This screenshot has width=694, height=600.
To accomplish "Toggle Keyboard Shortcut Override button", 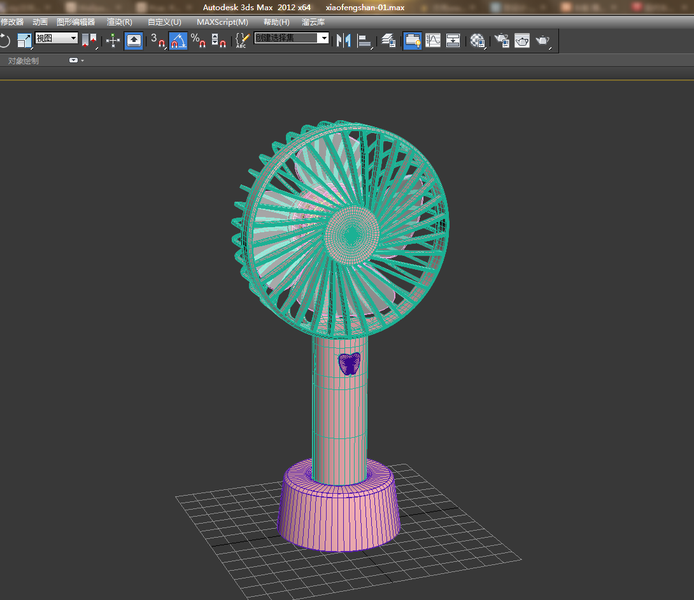I will coord(134,40).
